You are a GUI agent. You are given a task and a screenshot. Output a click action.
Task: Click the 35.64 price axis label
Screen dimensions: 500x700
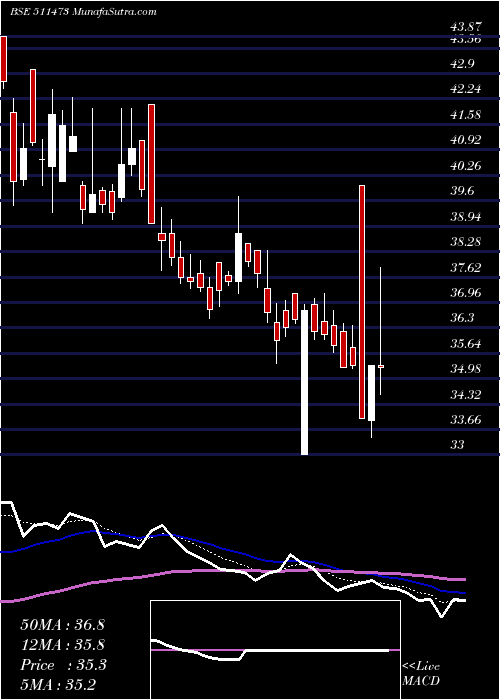tap(467, 344)
